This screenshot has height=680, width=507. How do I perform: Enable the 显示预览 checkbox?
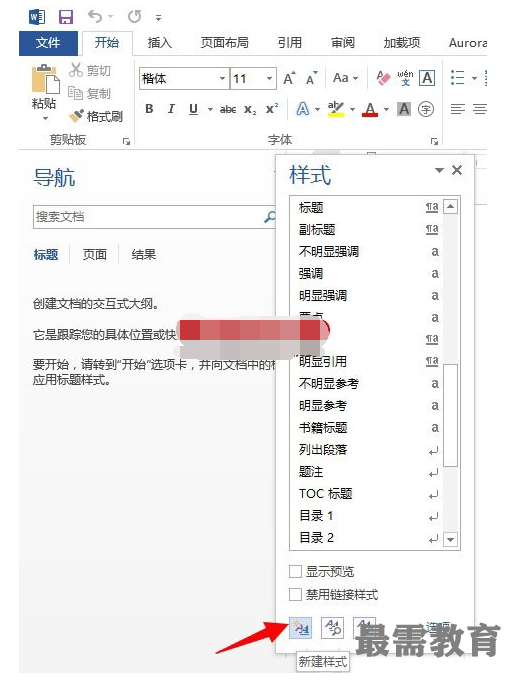pos(295,572)
